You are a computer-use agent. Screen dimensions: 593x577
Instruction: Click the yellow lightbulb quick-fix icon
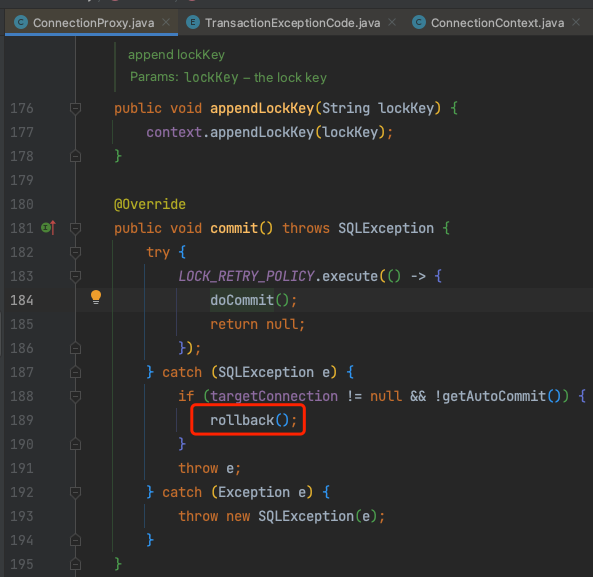(96, 297)
